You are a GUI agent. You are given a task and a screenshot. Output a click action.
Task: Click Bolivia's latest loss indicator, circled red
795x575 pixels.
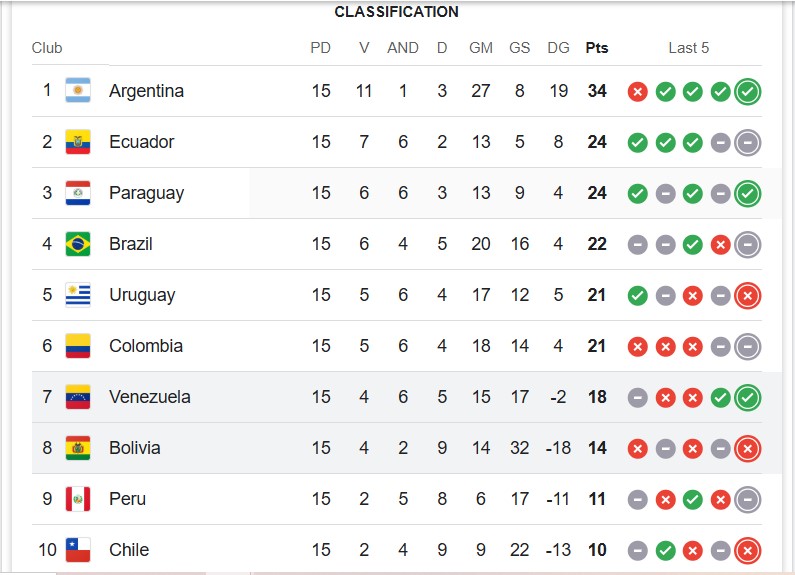748,449
